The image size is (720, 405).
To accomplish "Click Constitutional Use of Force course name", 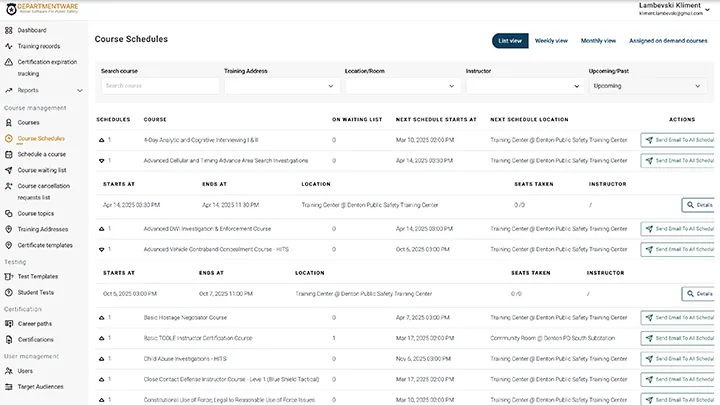I will click(229, 400).
